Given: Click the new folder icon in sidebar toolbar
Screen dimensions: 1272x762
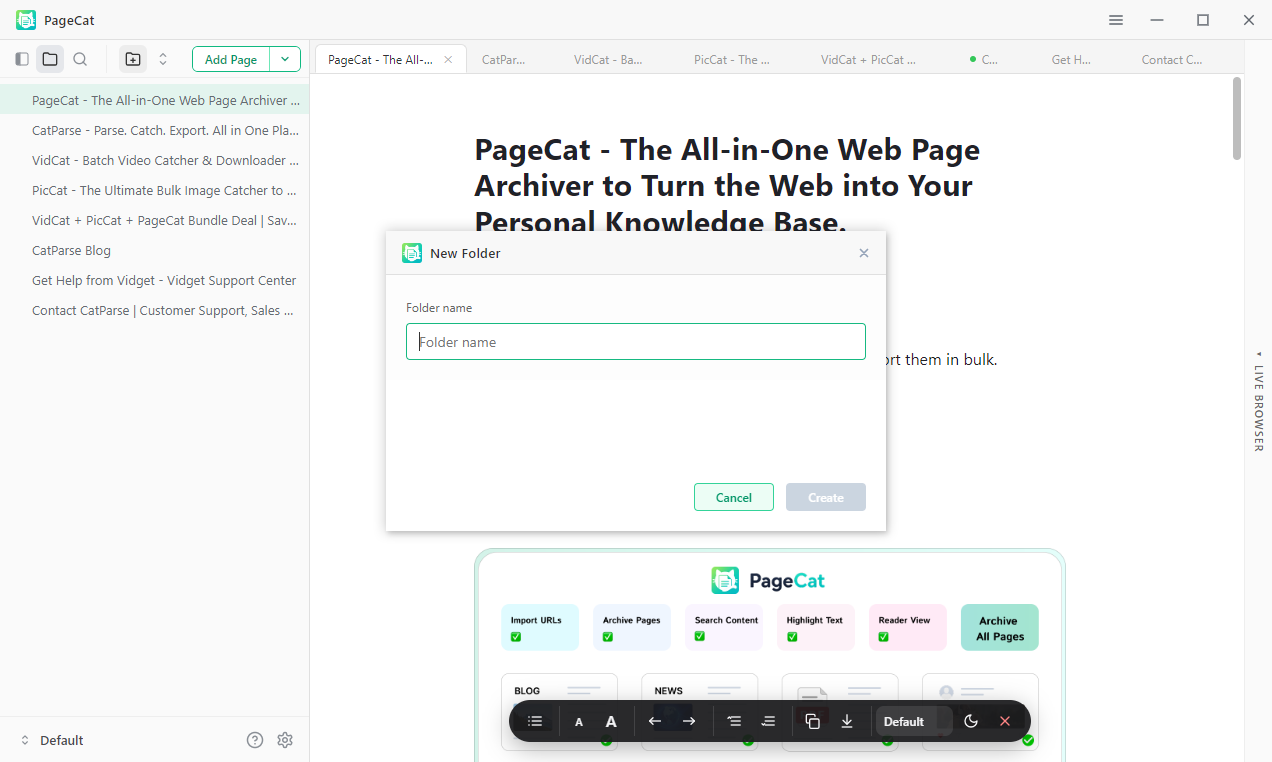Looking at the screenshot, I should [x=133, y=59].
